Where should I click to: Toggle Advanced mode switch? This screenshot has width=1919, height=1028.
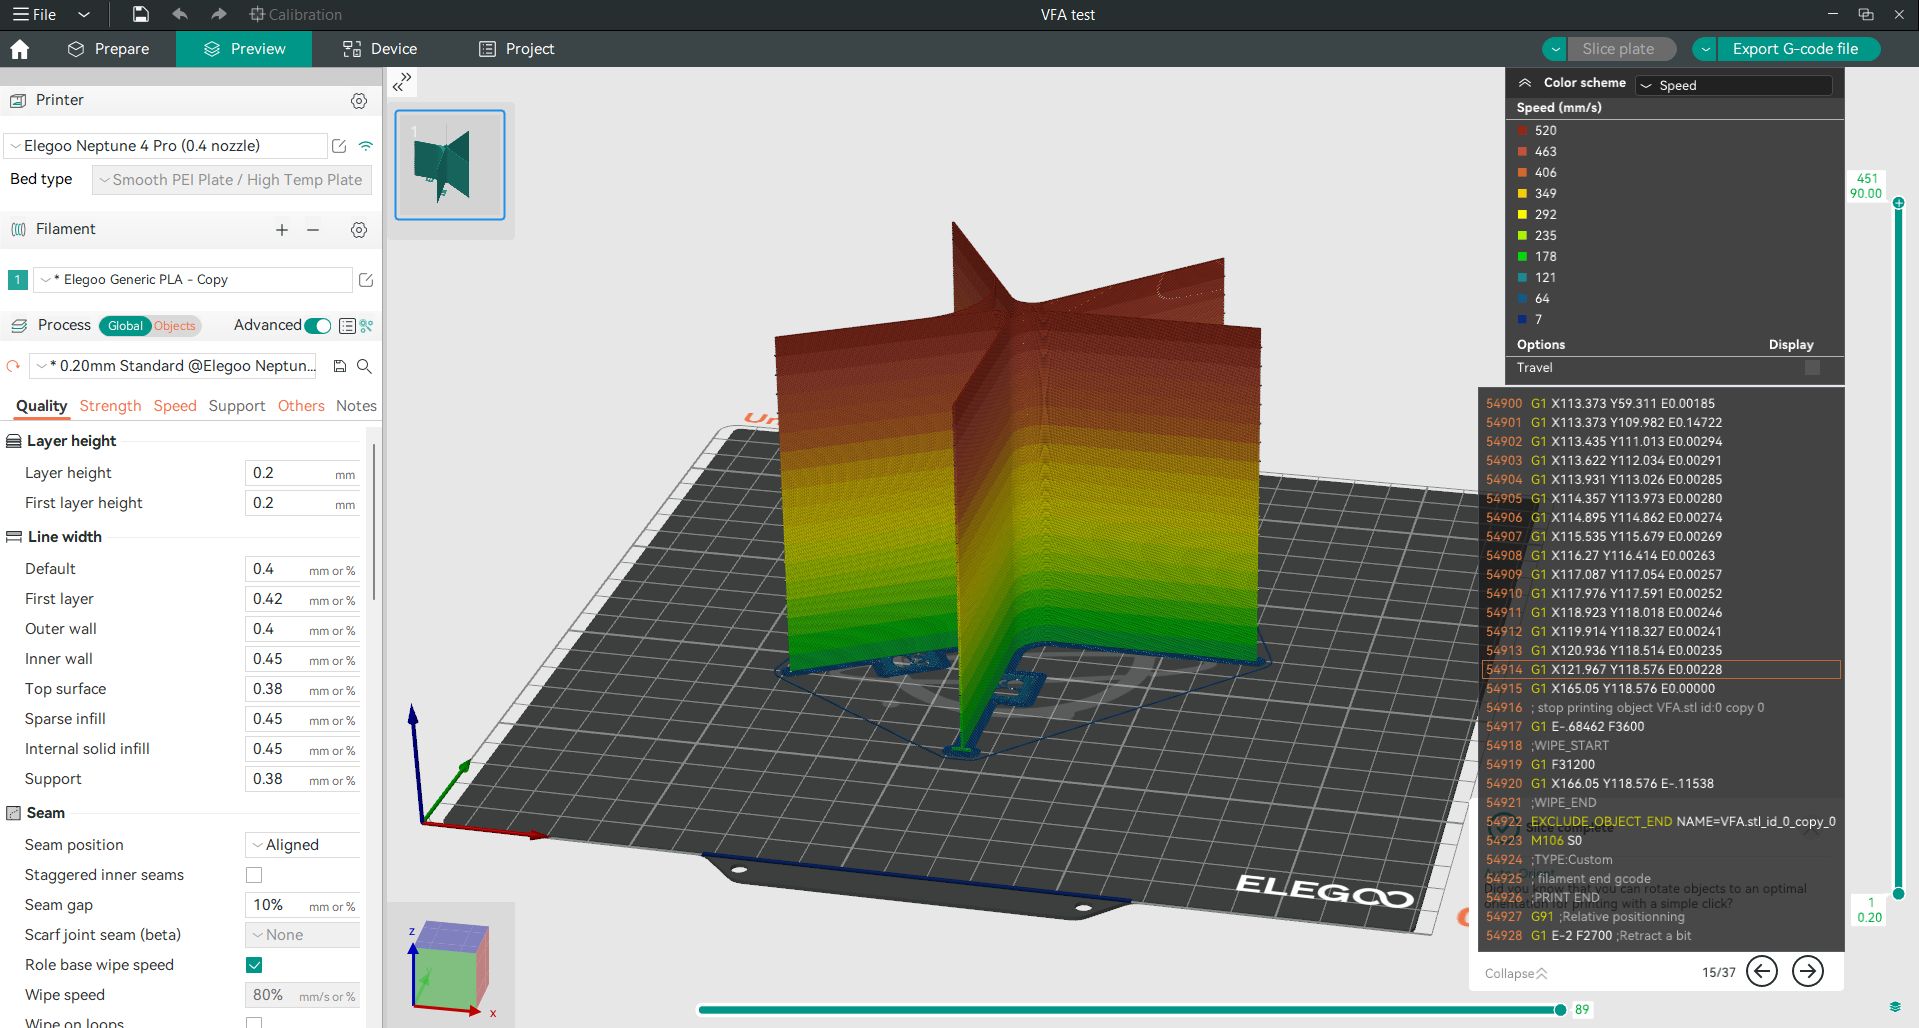[318, 326]
